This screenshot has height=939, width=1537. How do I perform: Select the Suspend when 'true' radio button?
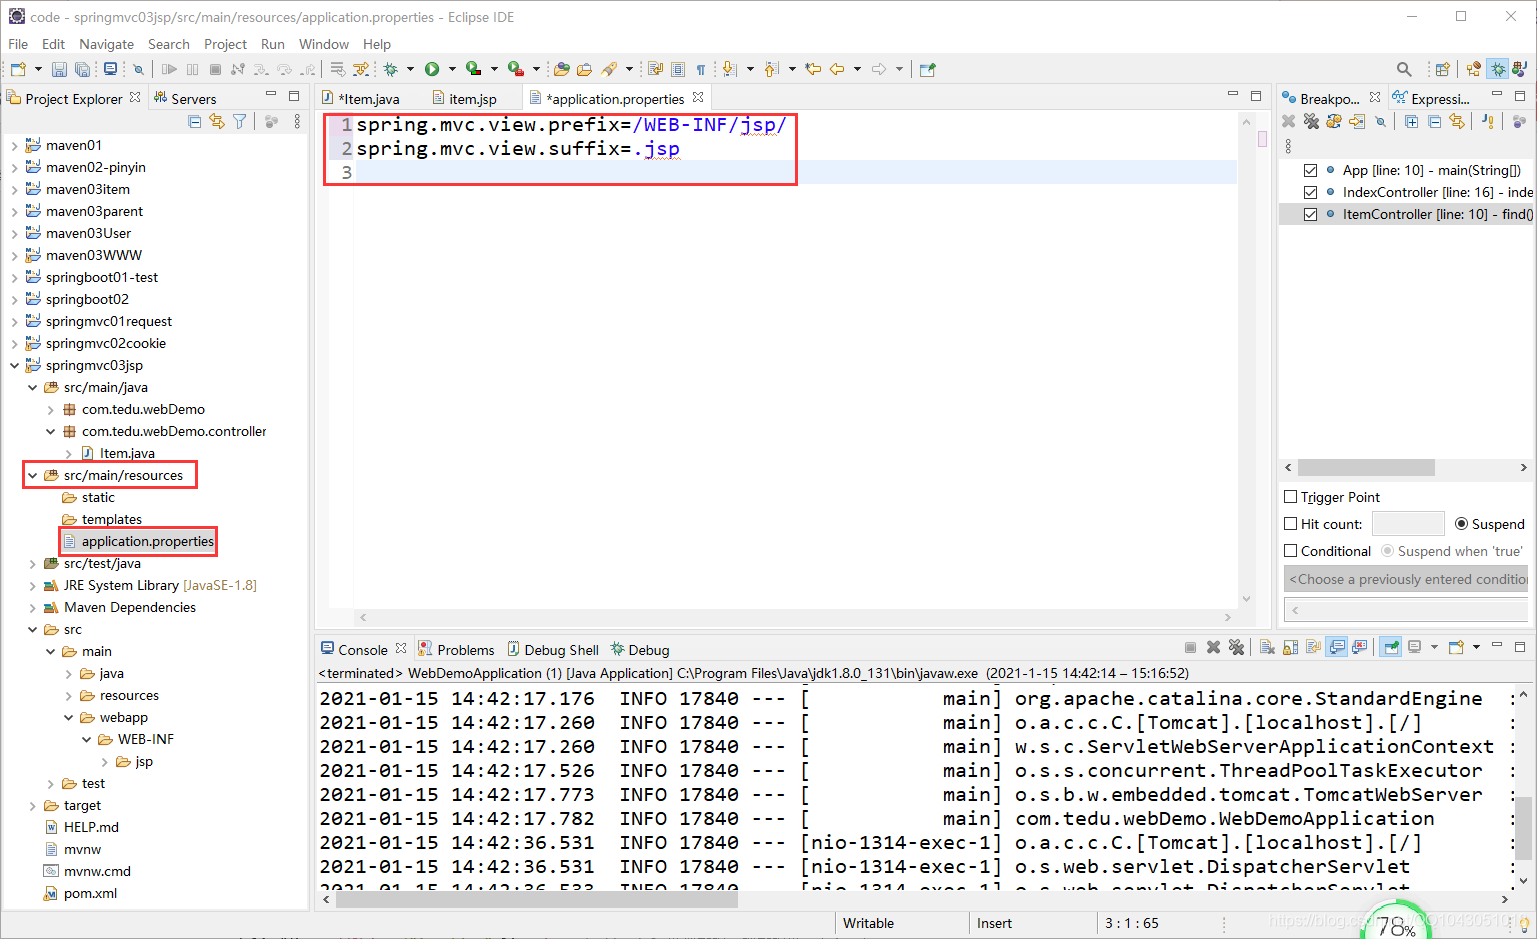1387,551
